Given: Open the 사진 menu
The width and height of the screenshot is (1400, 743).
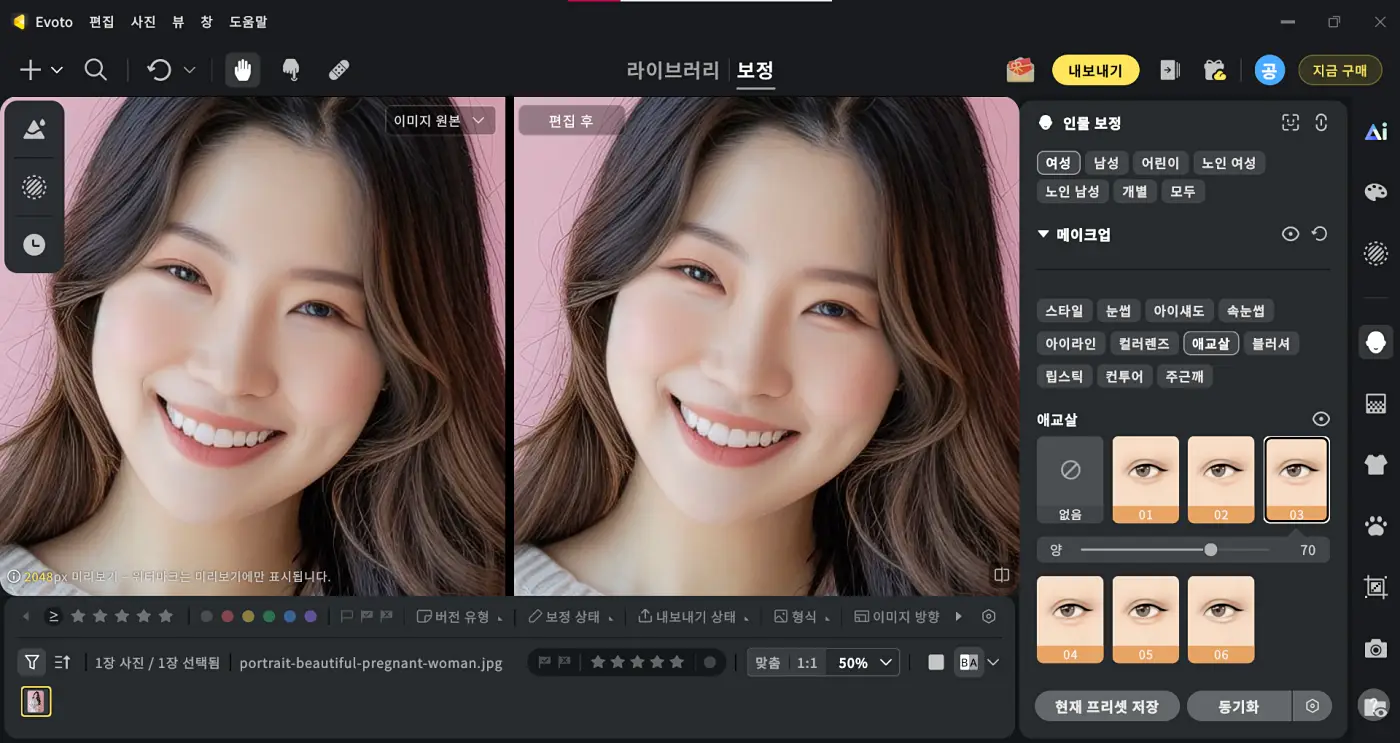Looking at the screenshot, I should tap(142, 21).
